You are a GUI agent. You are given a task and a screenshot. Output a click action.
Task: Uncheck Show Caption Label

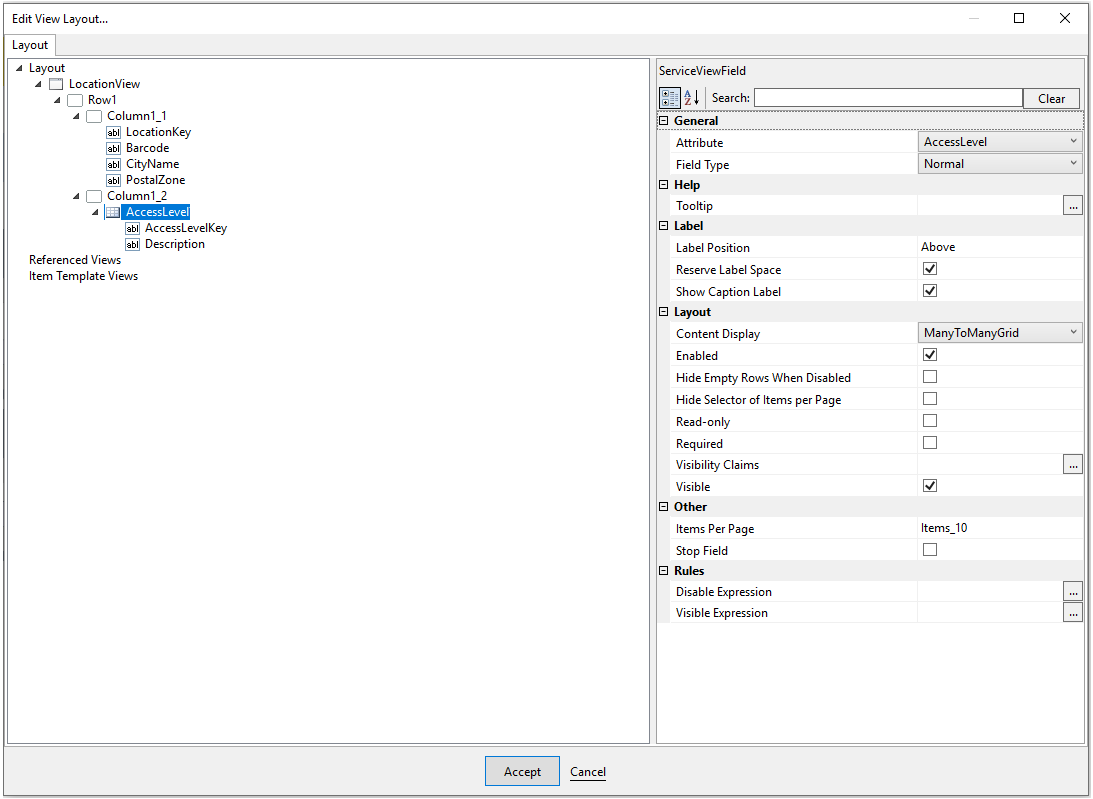tap(930, 291)
